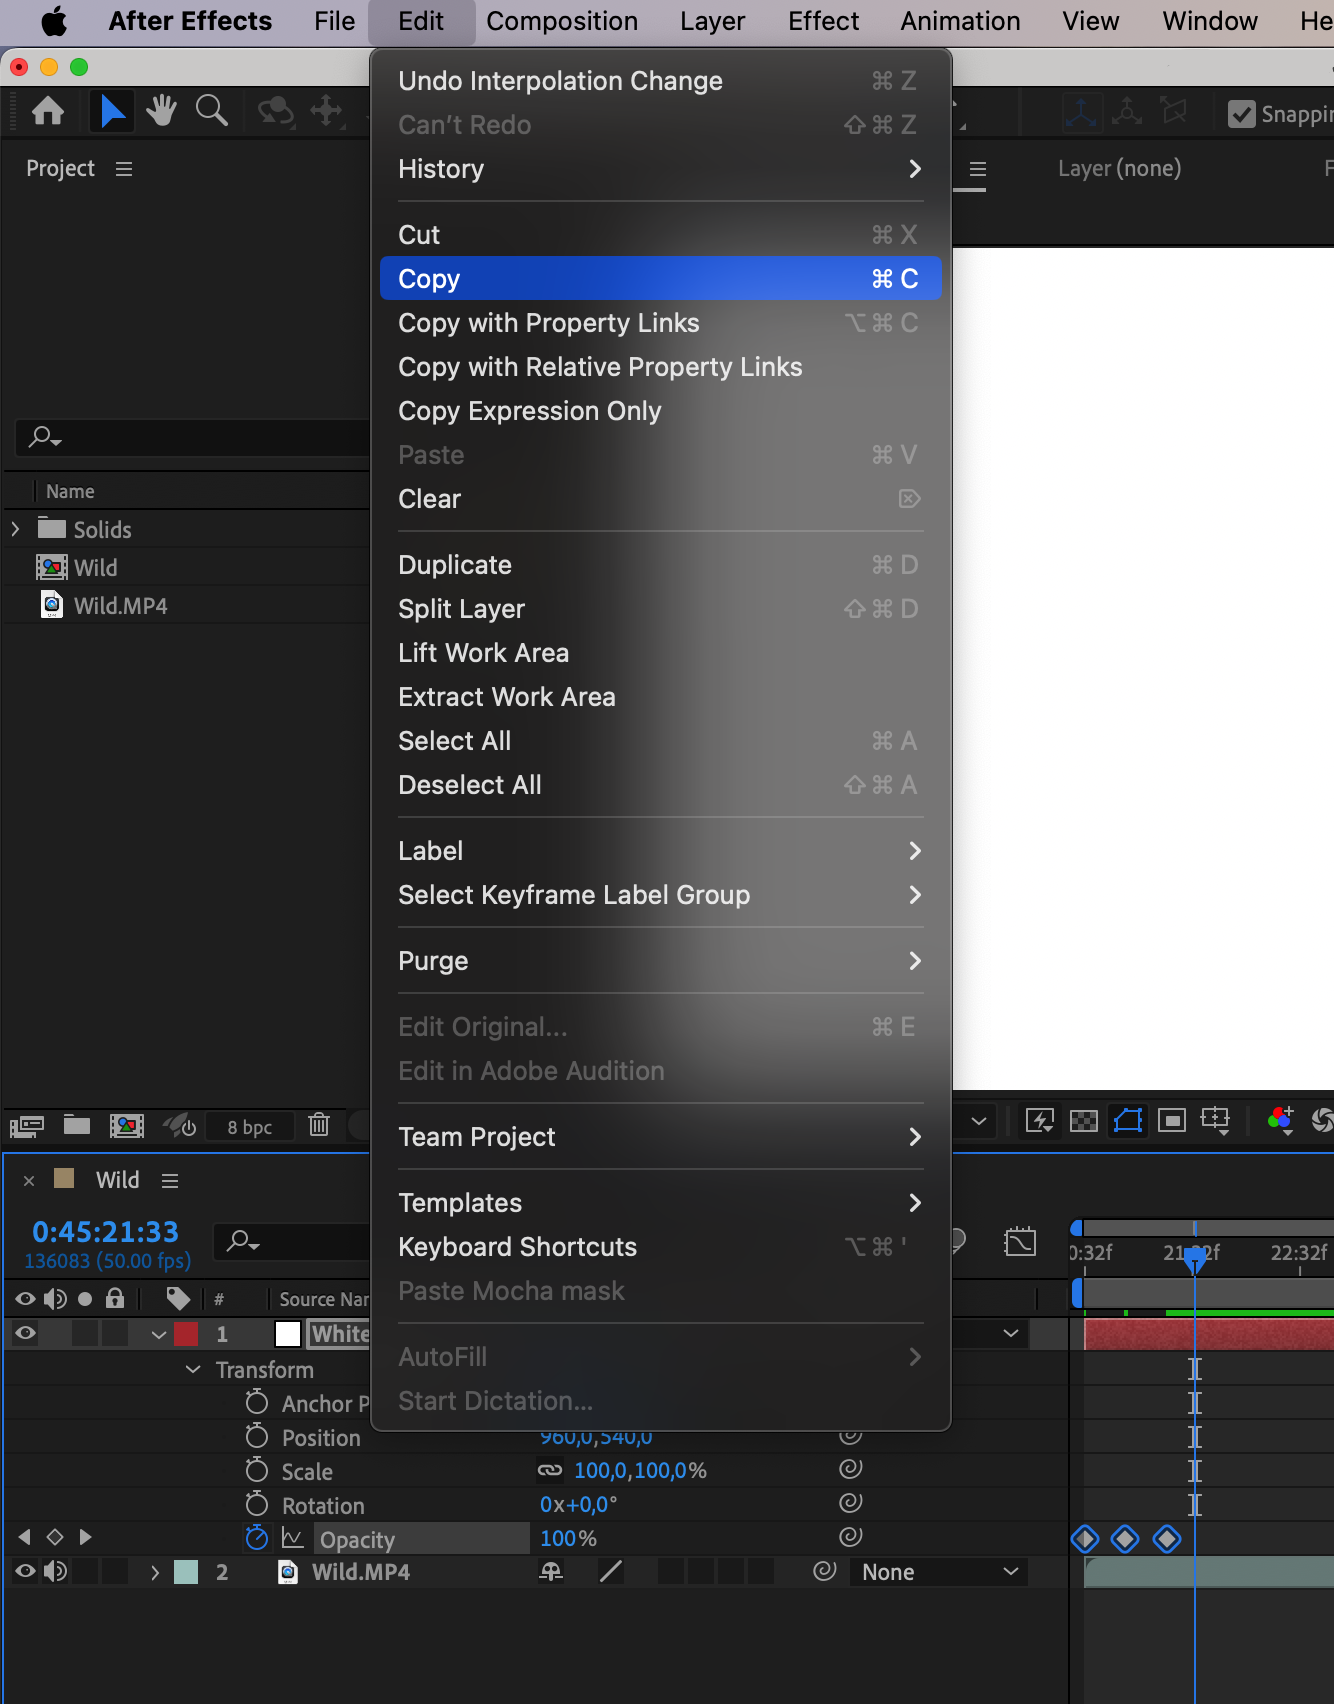Select the Selection arrow tool
The width and height of the screenshot is (1334, 1704).
click(112, 111)
